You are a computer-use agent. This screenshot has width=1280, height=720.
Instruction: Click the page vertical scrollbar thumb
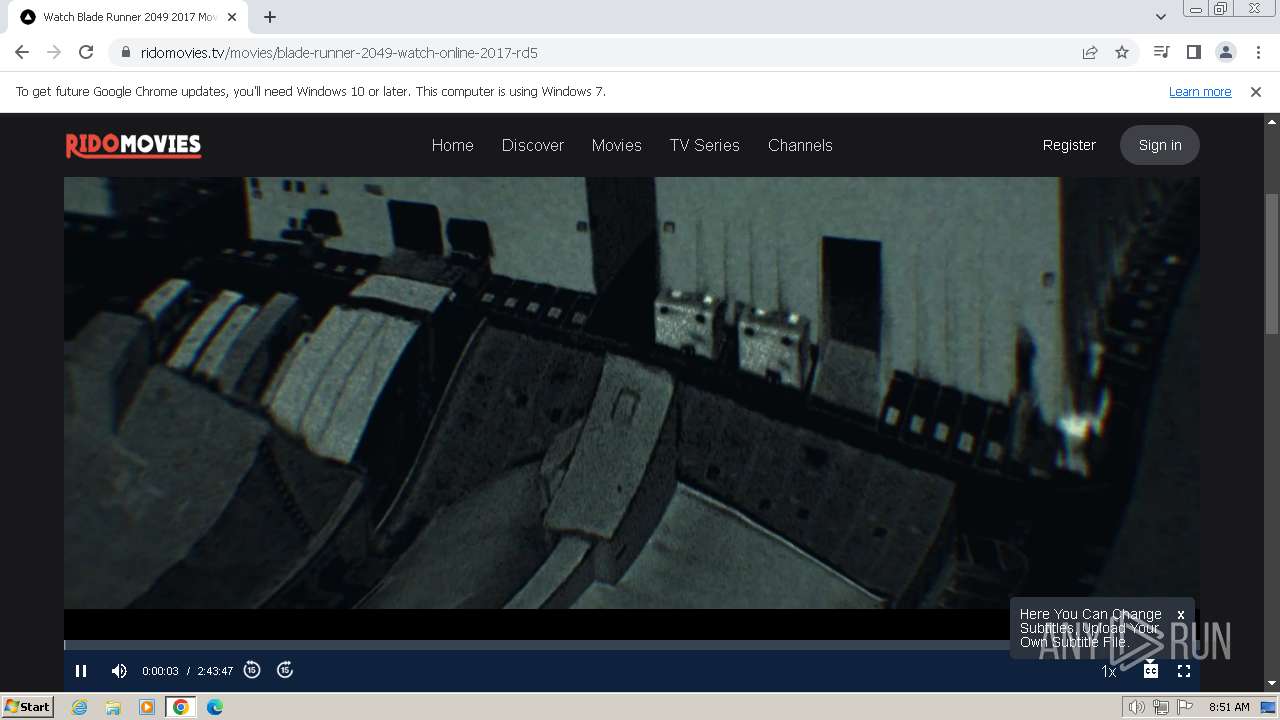point(1272,264)
